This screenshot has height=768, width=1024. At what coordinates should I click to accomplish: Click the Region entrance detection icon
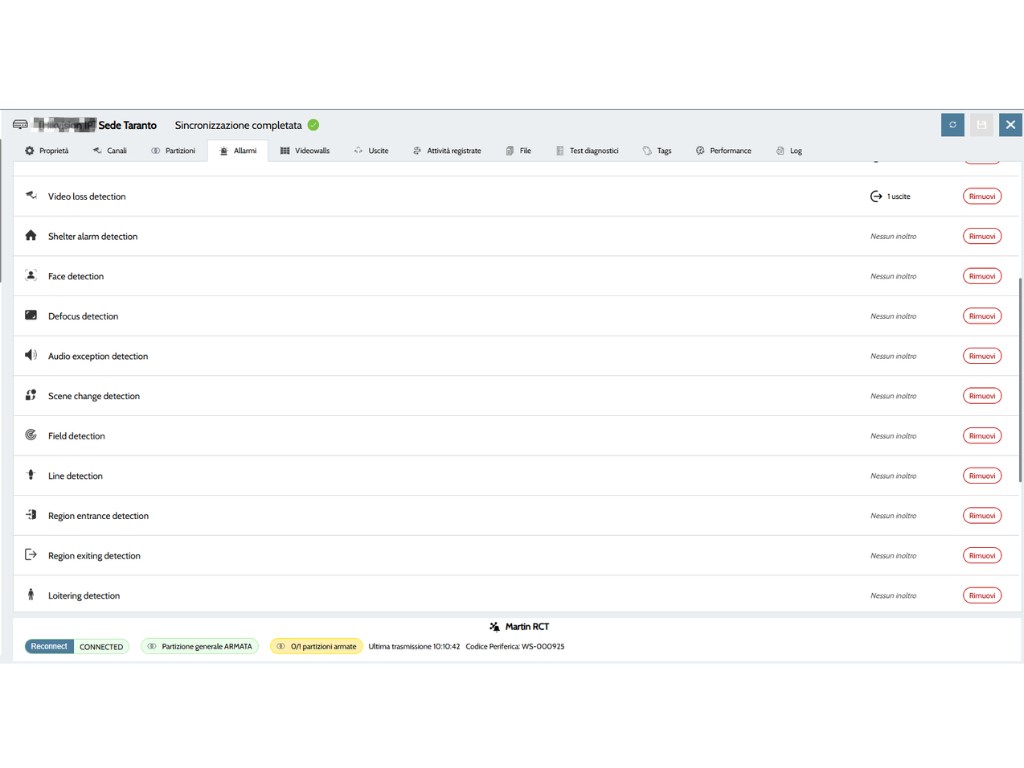(31, 514)
